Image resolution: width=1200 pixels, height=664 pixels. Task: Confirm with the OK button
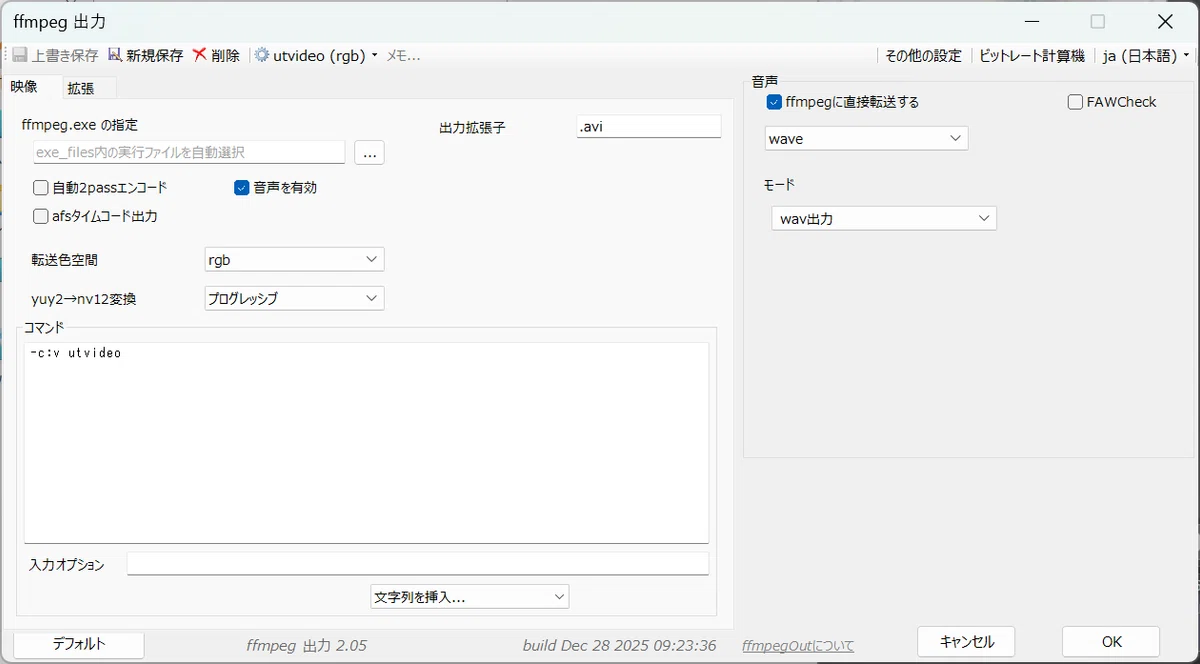pyautogui.click(x=1111, y=641)
